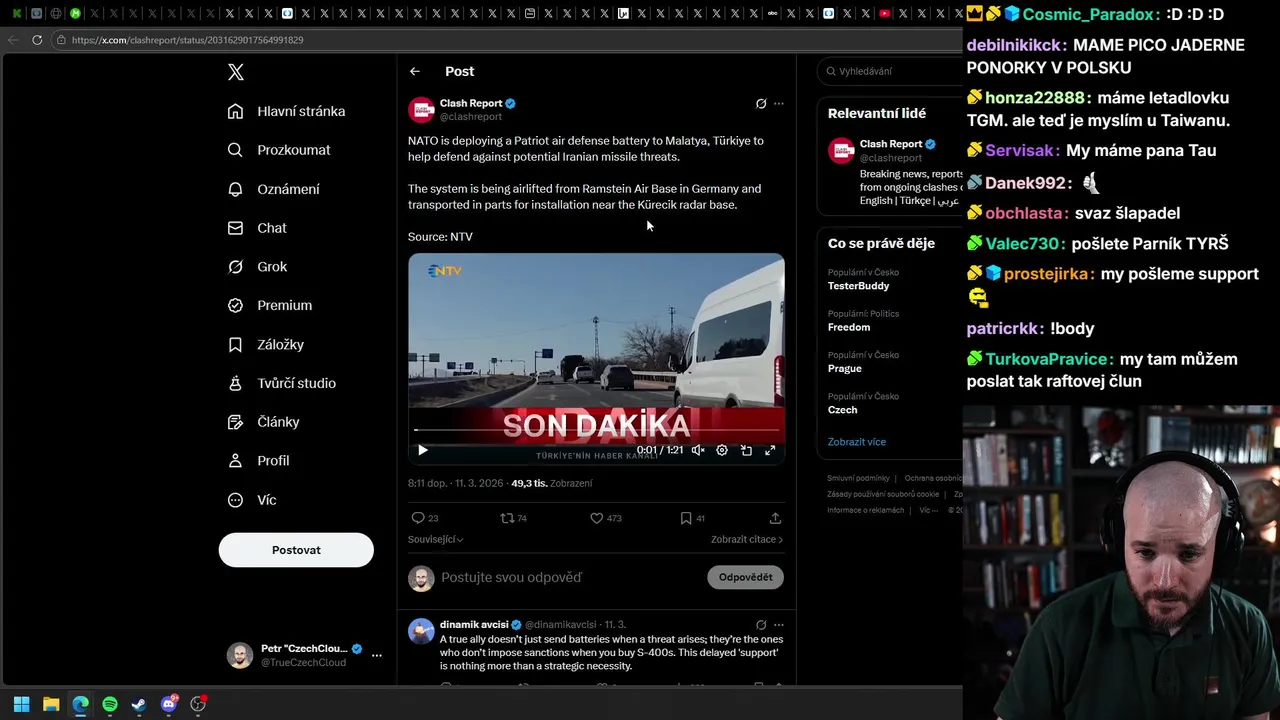
Task: Open Hlavní stránka from sidebar
Action: tap(287, 111)
